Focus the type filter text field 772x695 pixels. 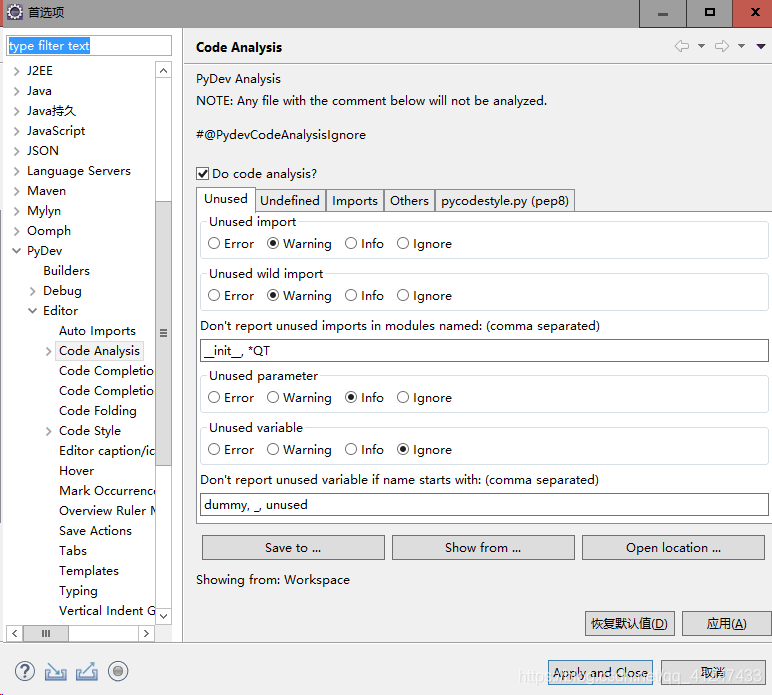89,46
